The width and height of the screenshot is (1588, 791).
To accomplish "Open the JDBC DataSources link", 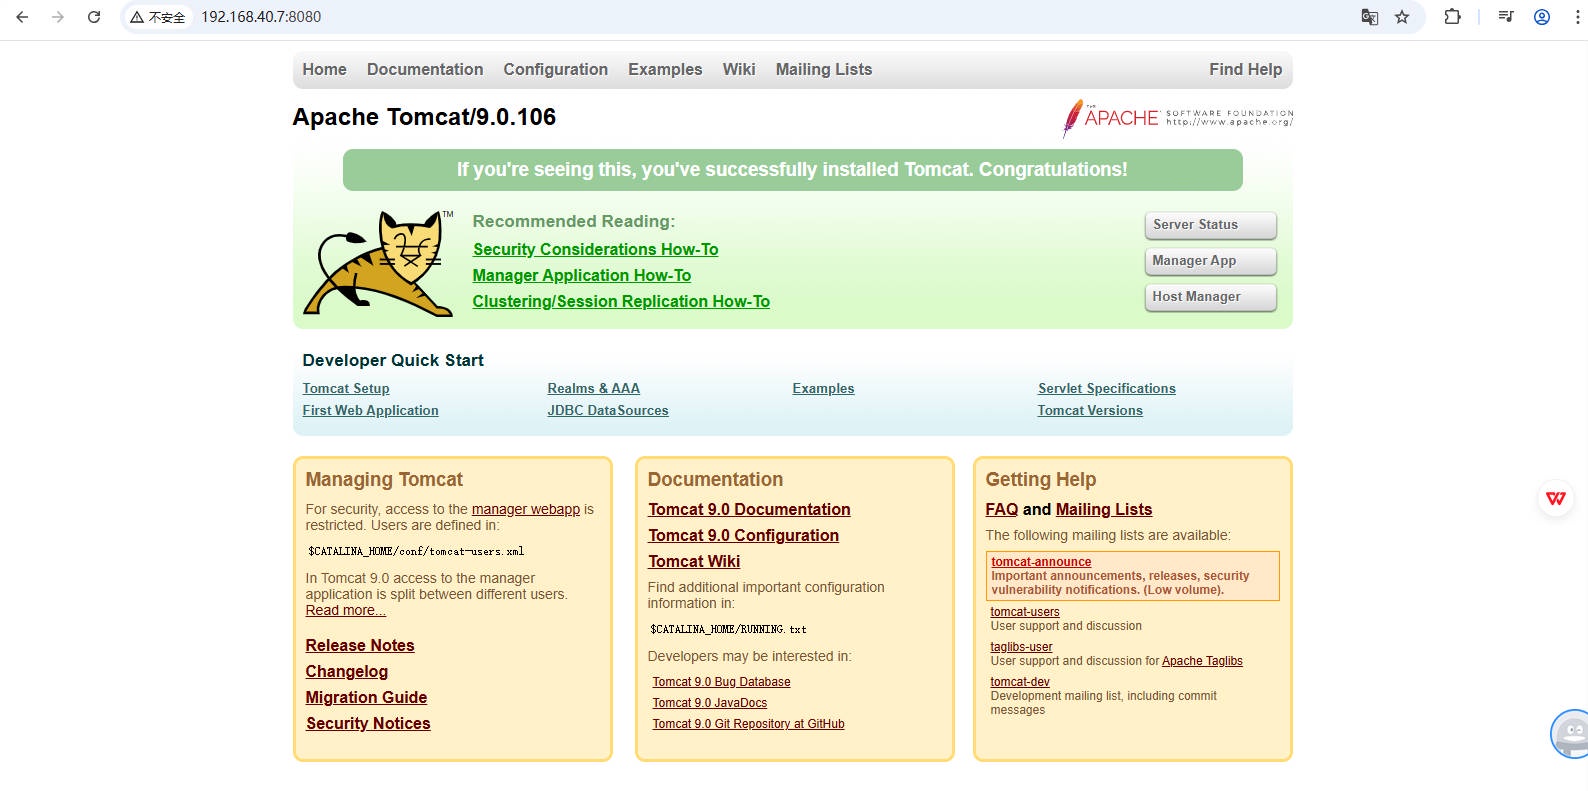I will [x=607, y=410].
